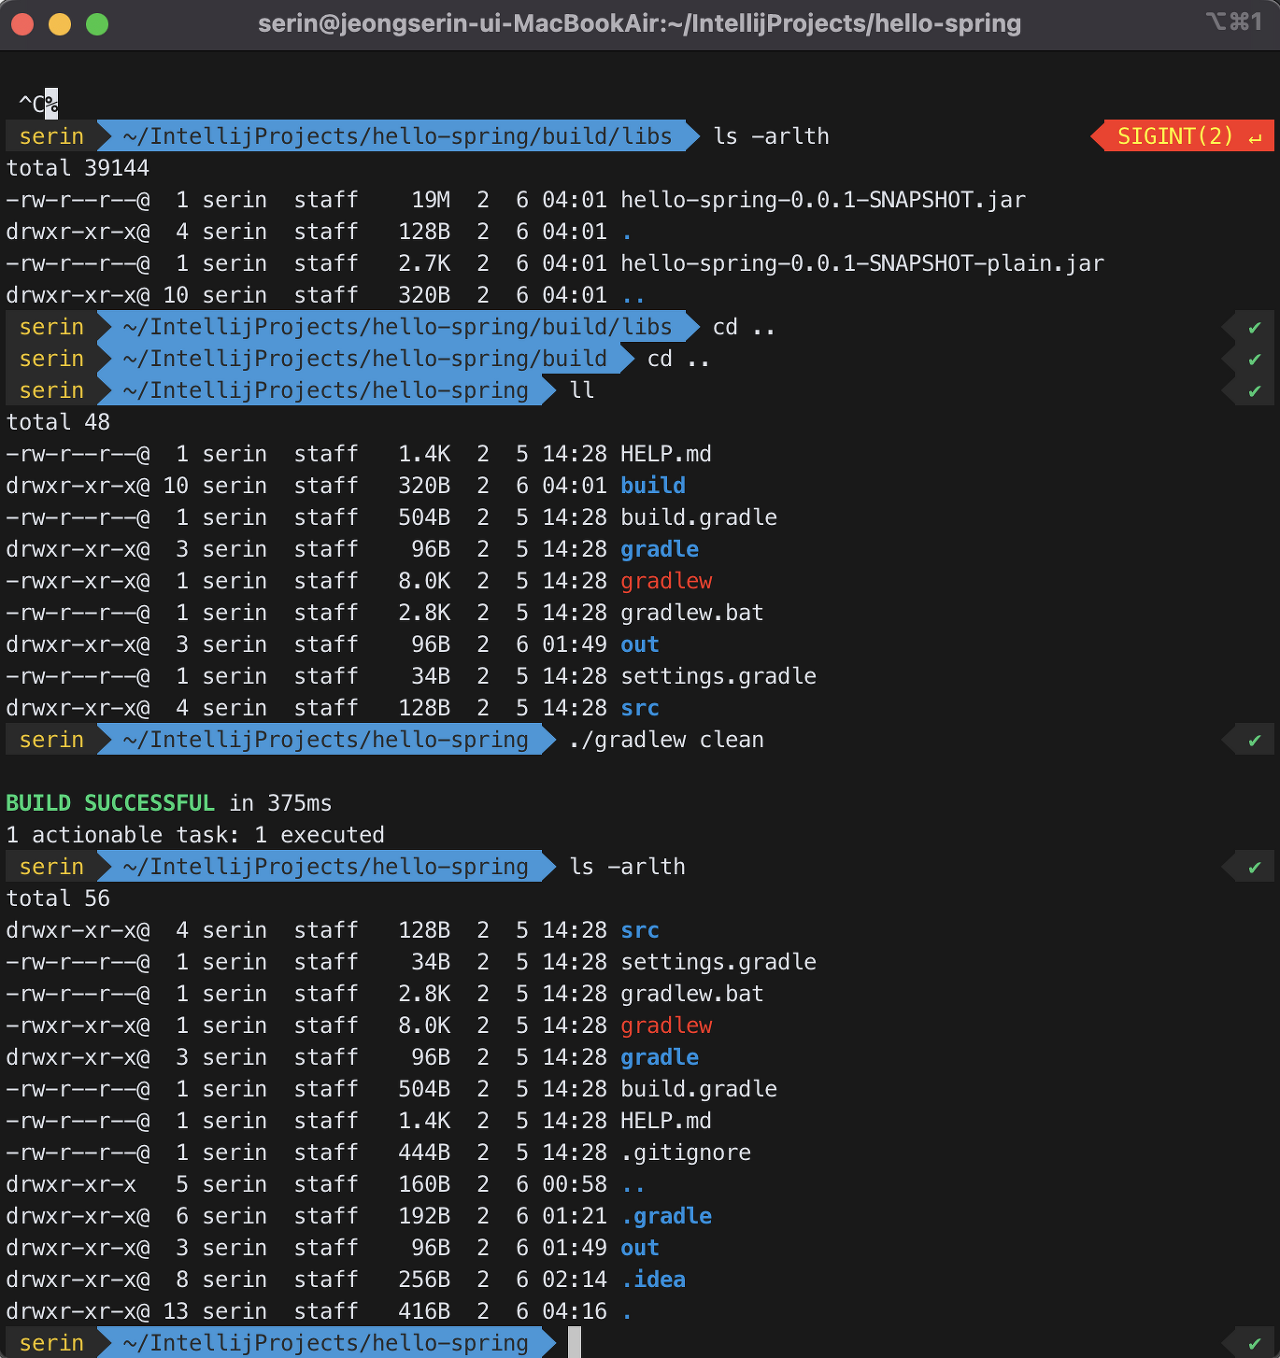Click 'total 39144' output line
This screenshot has height=1358, width=1280.
click(x=78, y=168)
